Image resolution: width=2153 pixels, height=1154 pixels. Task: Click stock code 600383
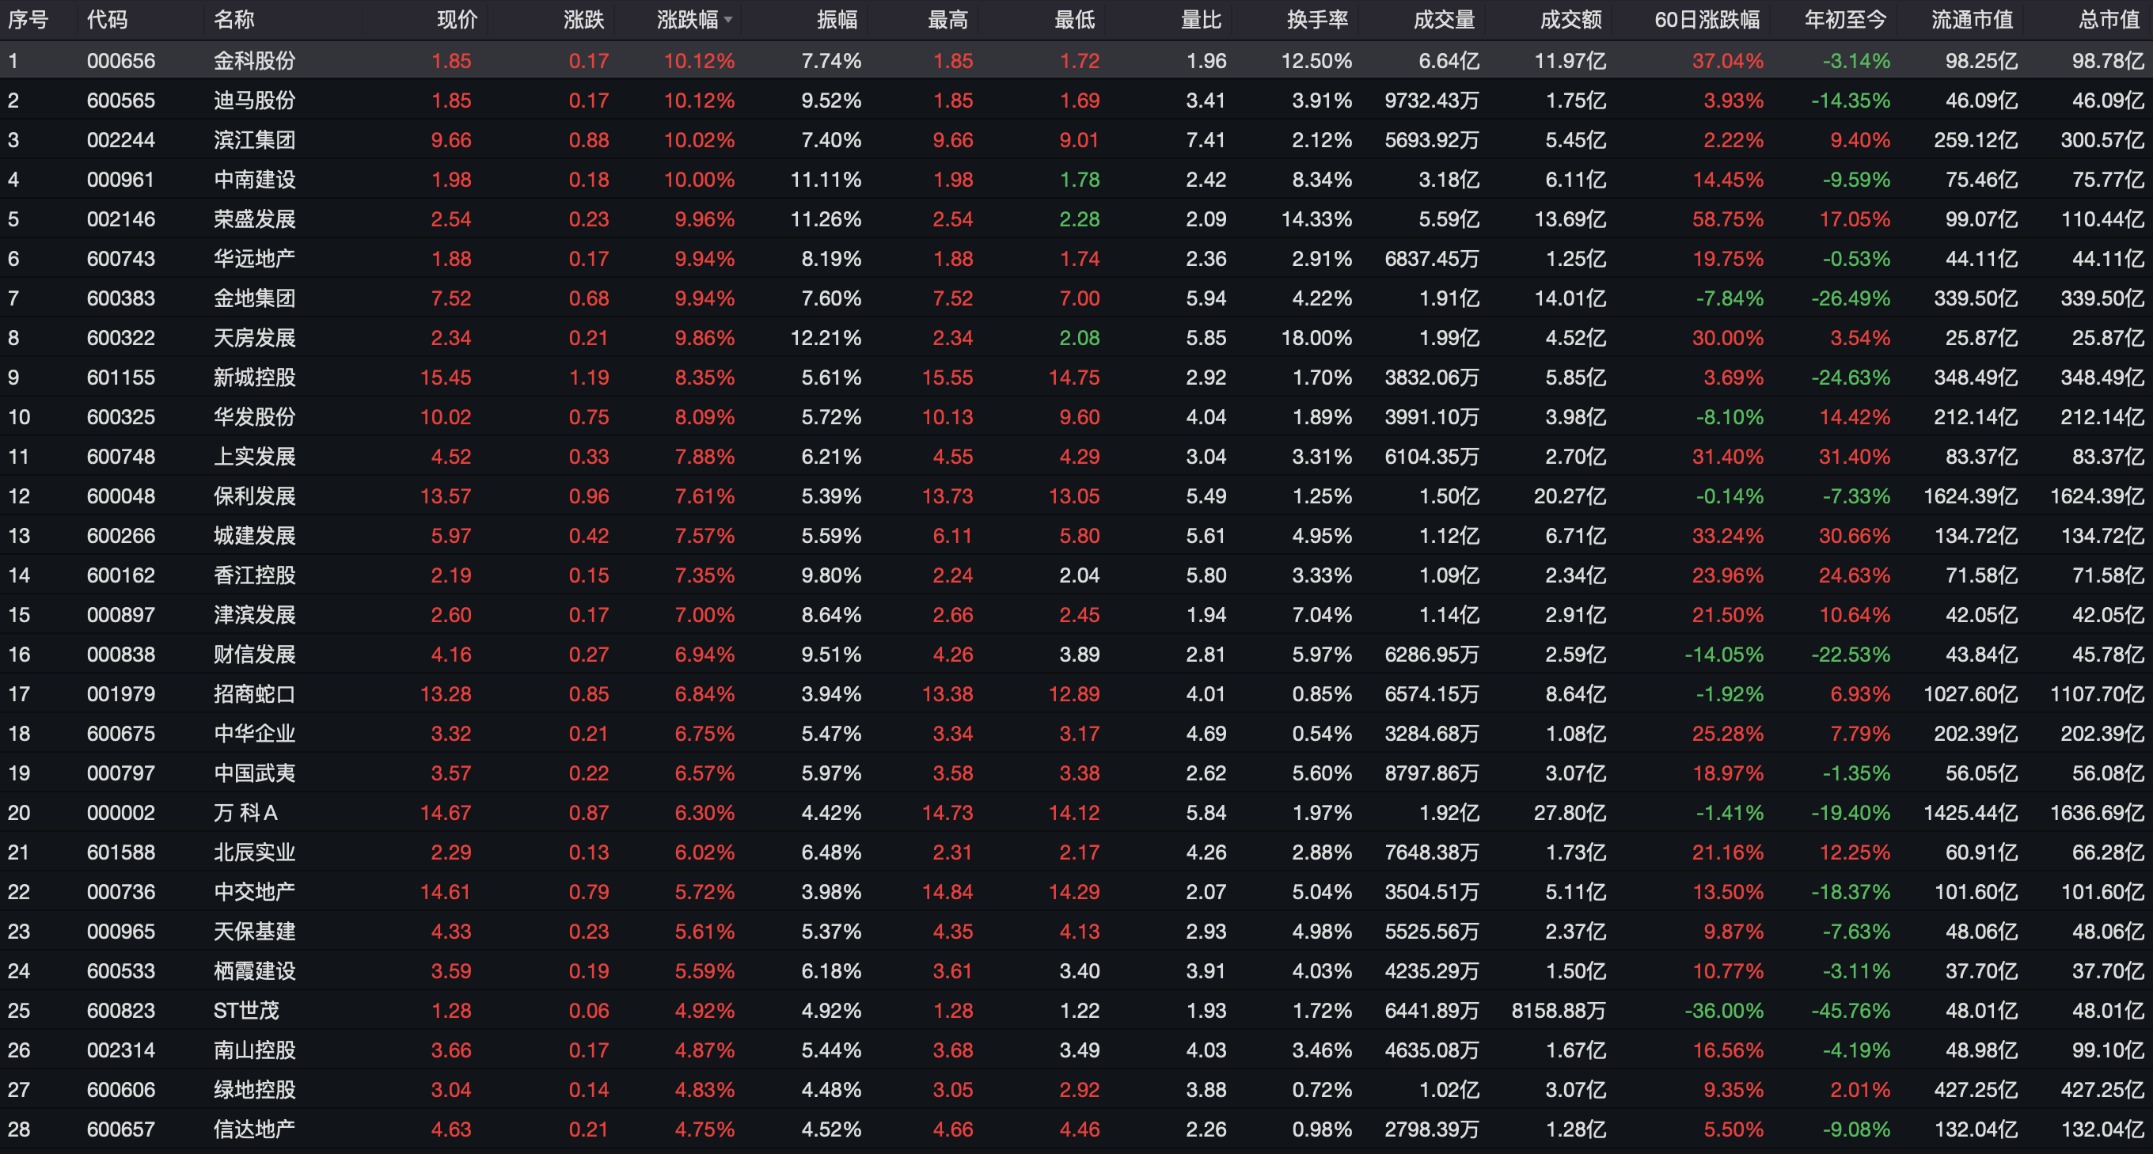(x=121, y=298)
